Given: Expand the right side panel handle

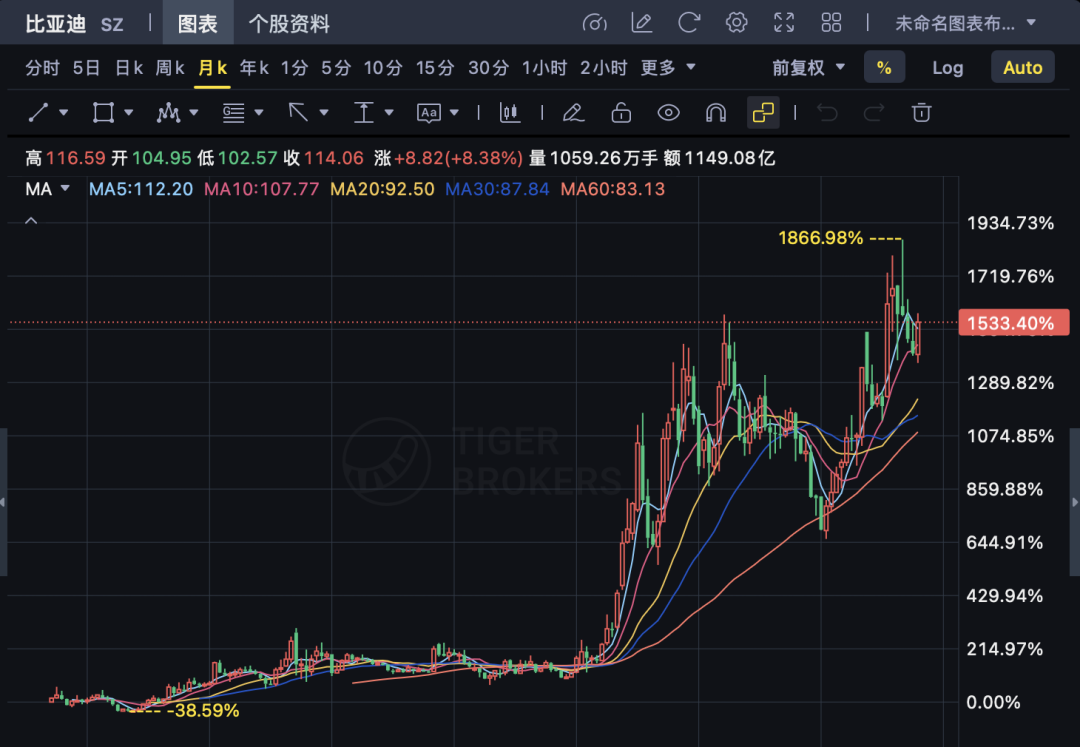Looking at the screenshot, I should tap(1075, 502).
